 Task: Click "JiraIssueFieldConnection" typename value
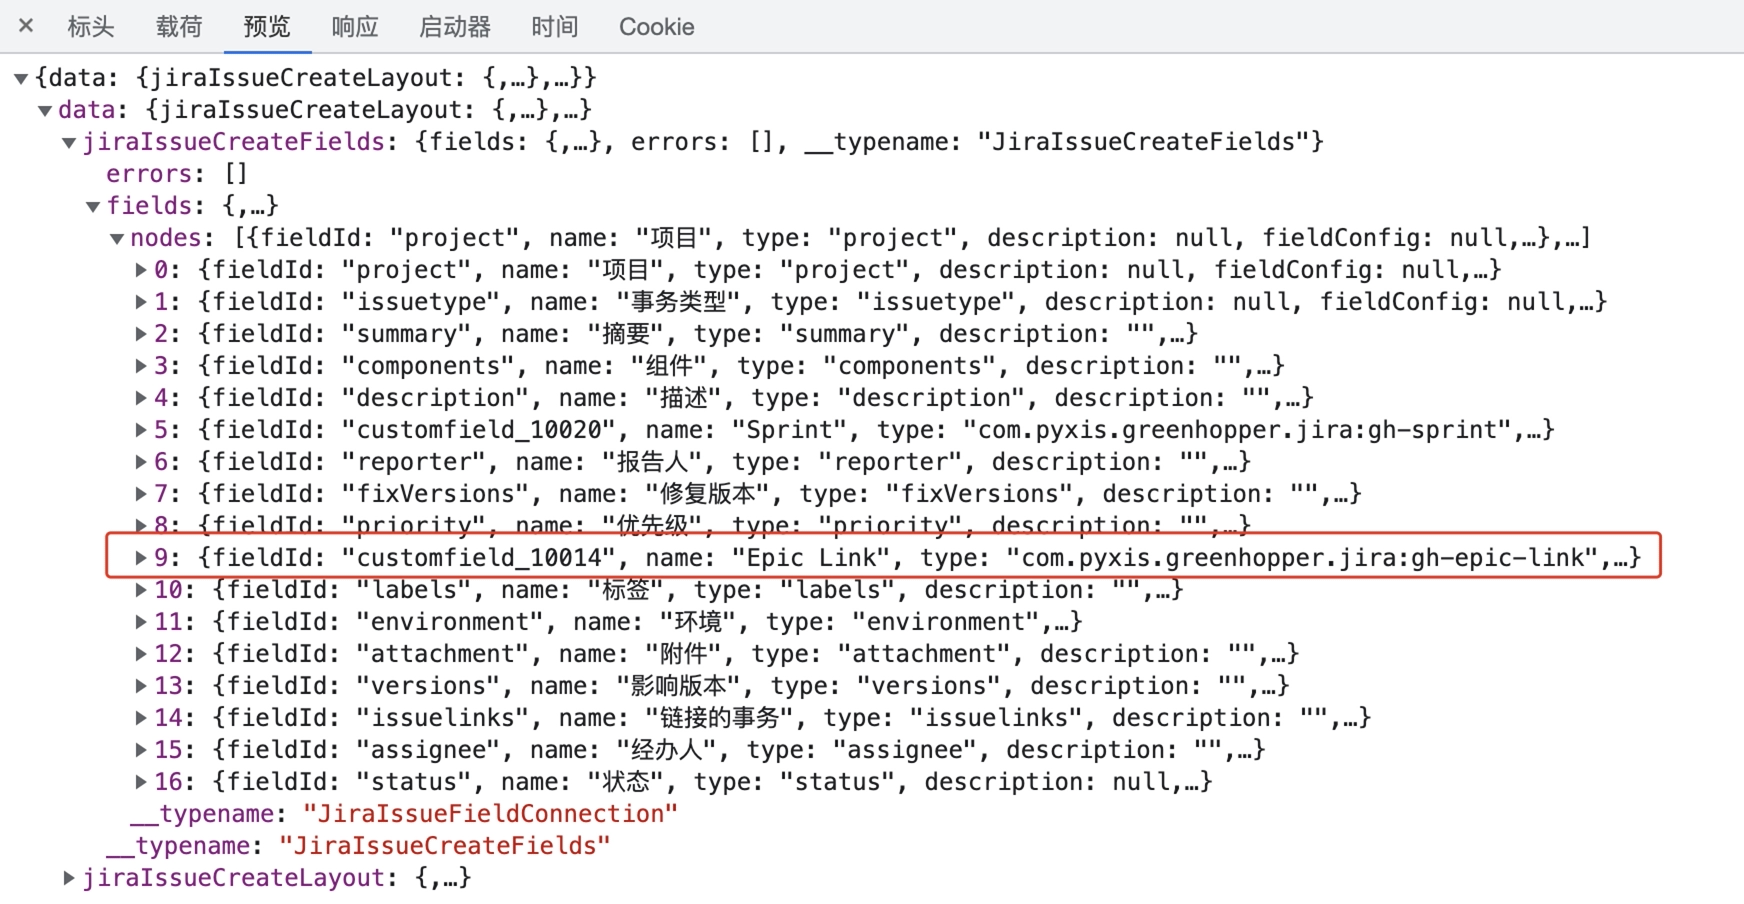[x=490, y=814]
